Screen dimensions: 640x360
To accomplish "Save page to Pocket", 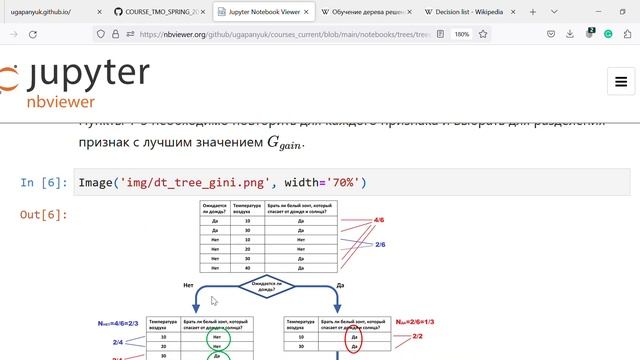I will pyautogui.click(x=551, y=34).
